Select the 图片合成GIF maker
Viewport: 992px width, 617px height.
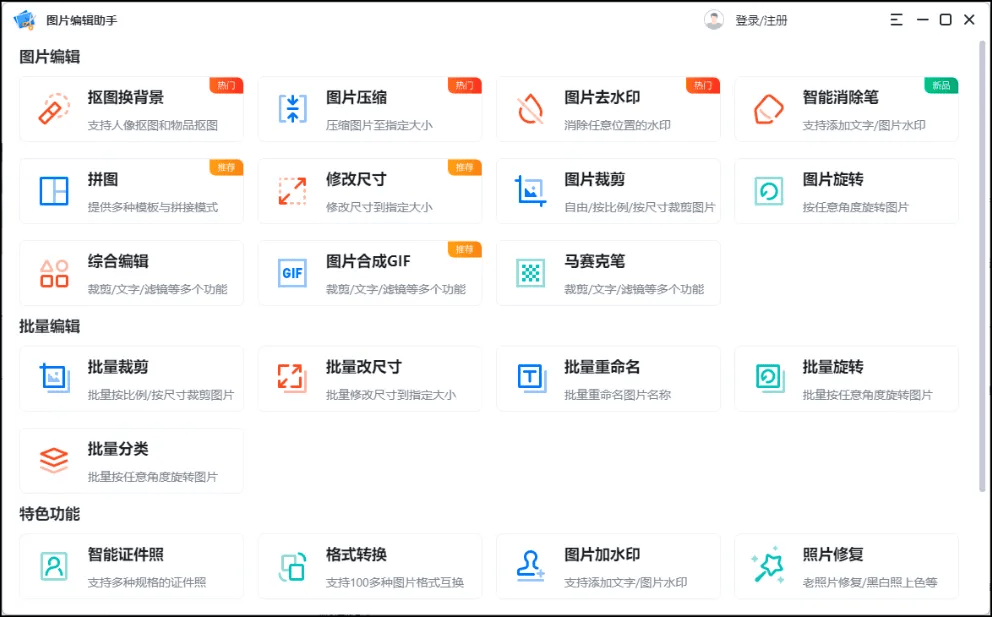[370, 272]
